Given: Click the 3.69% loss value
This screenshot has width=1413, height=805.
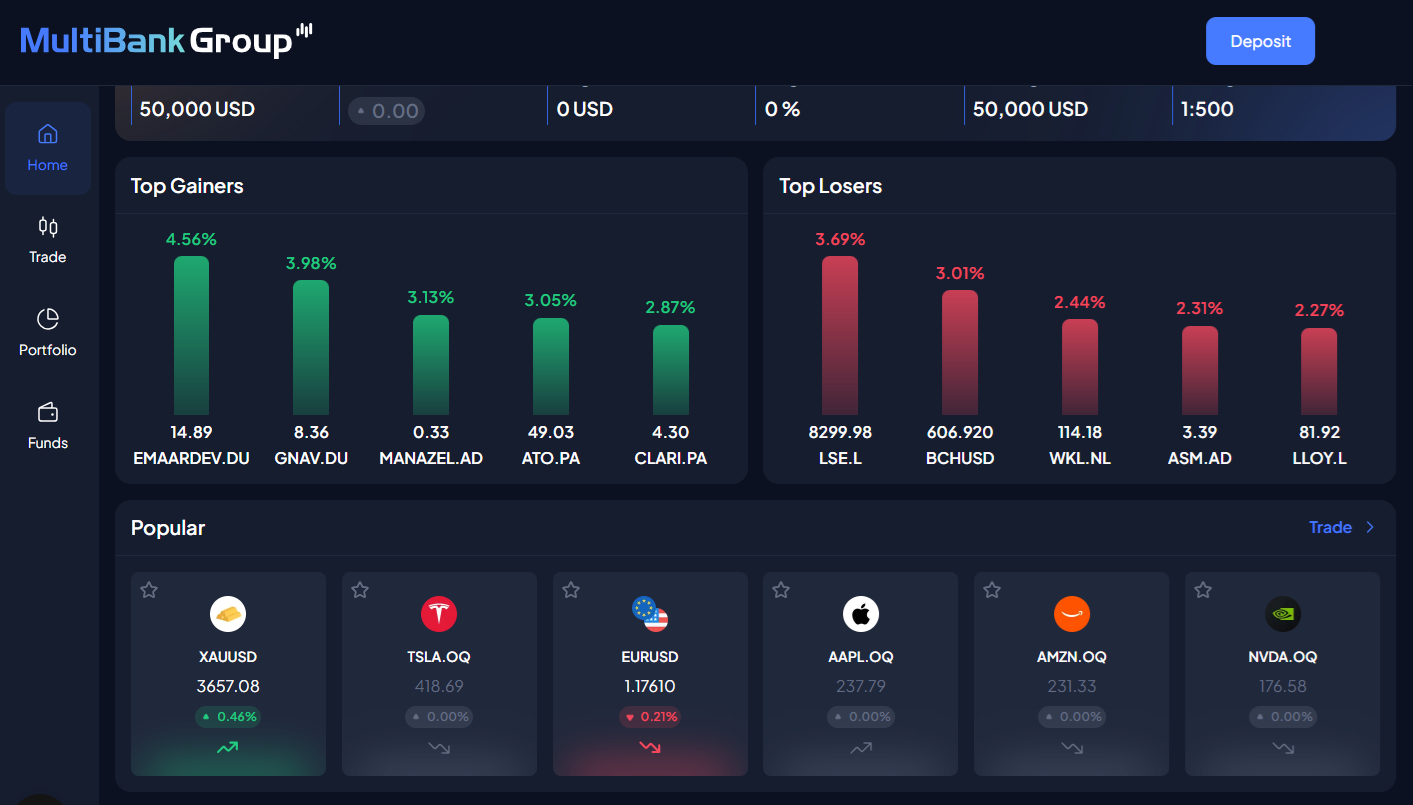Looking at the screenshot, I should pyautogui.click(x=840, y=239).
